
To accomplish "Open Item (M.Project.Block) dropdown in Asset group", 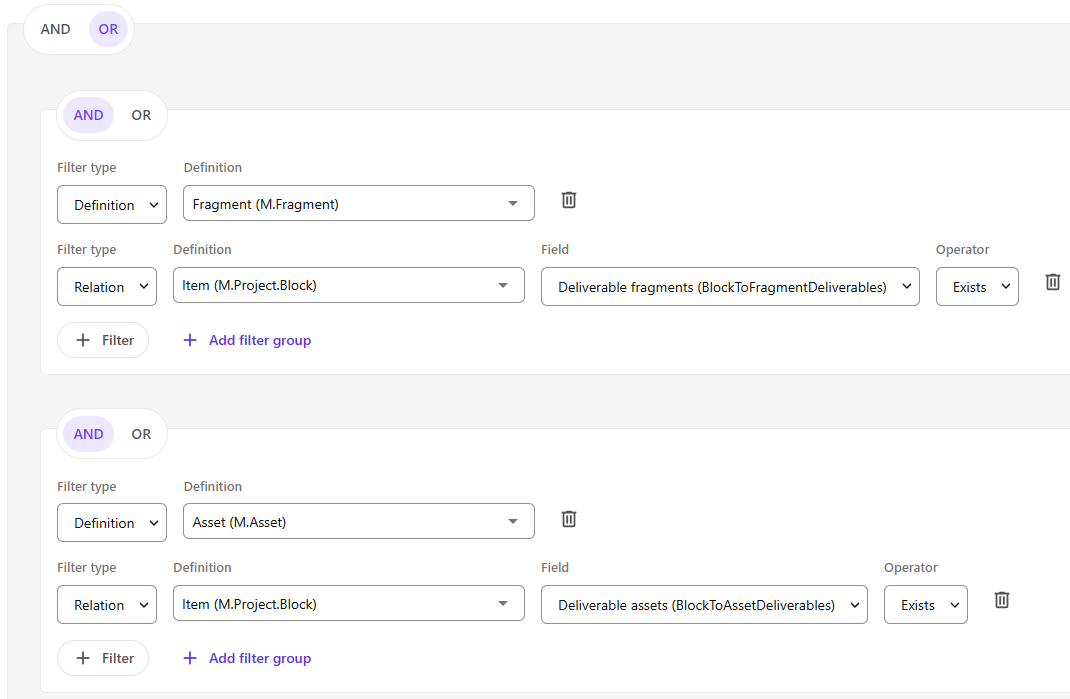I will point(349,603).
